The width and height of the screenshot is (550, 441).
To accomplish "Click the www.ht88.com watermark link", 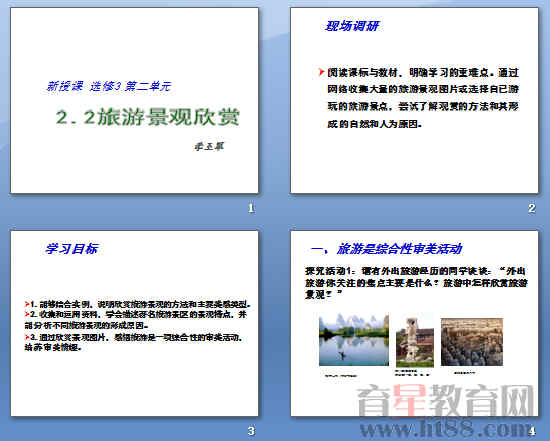I will tap(444, 429).
